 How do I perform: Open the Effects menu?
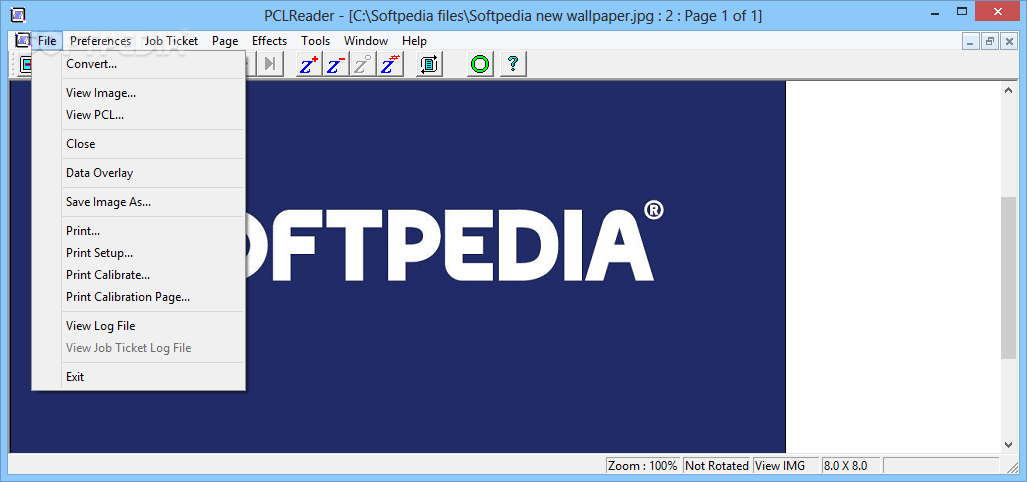point(269,41)
